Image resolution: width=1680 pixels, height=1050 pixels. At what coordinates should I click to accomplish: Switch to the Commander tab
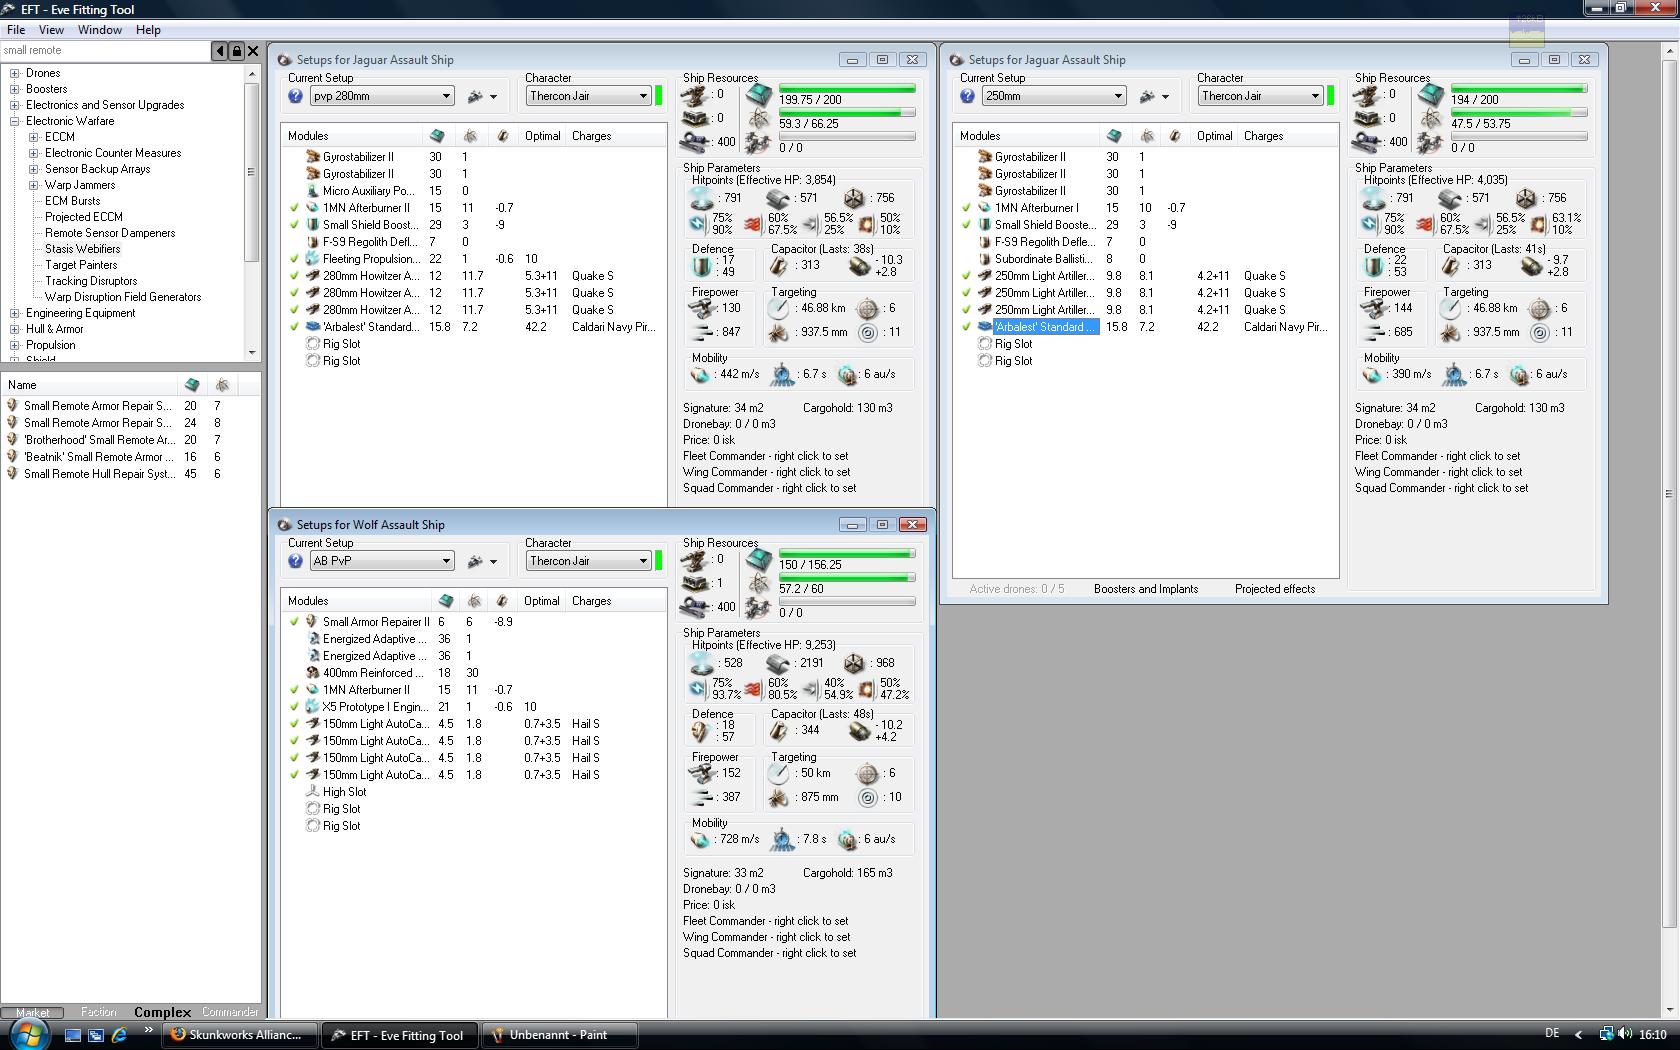click(230, 1012)
